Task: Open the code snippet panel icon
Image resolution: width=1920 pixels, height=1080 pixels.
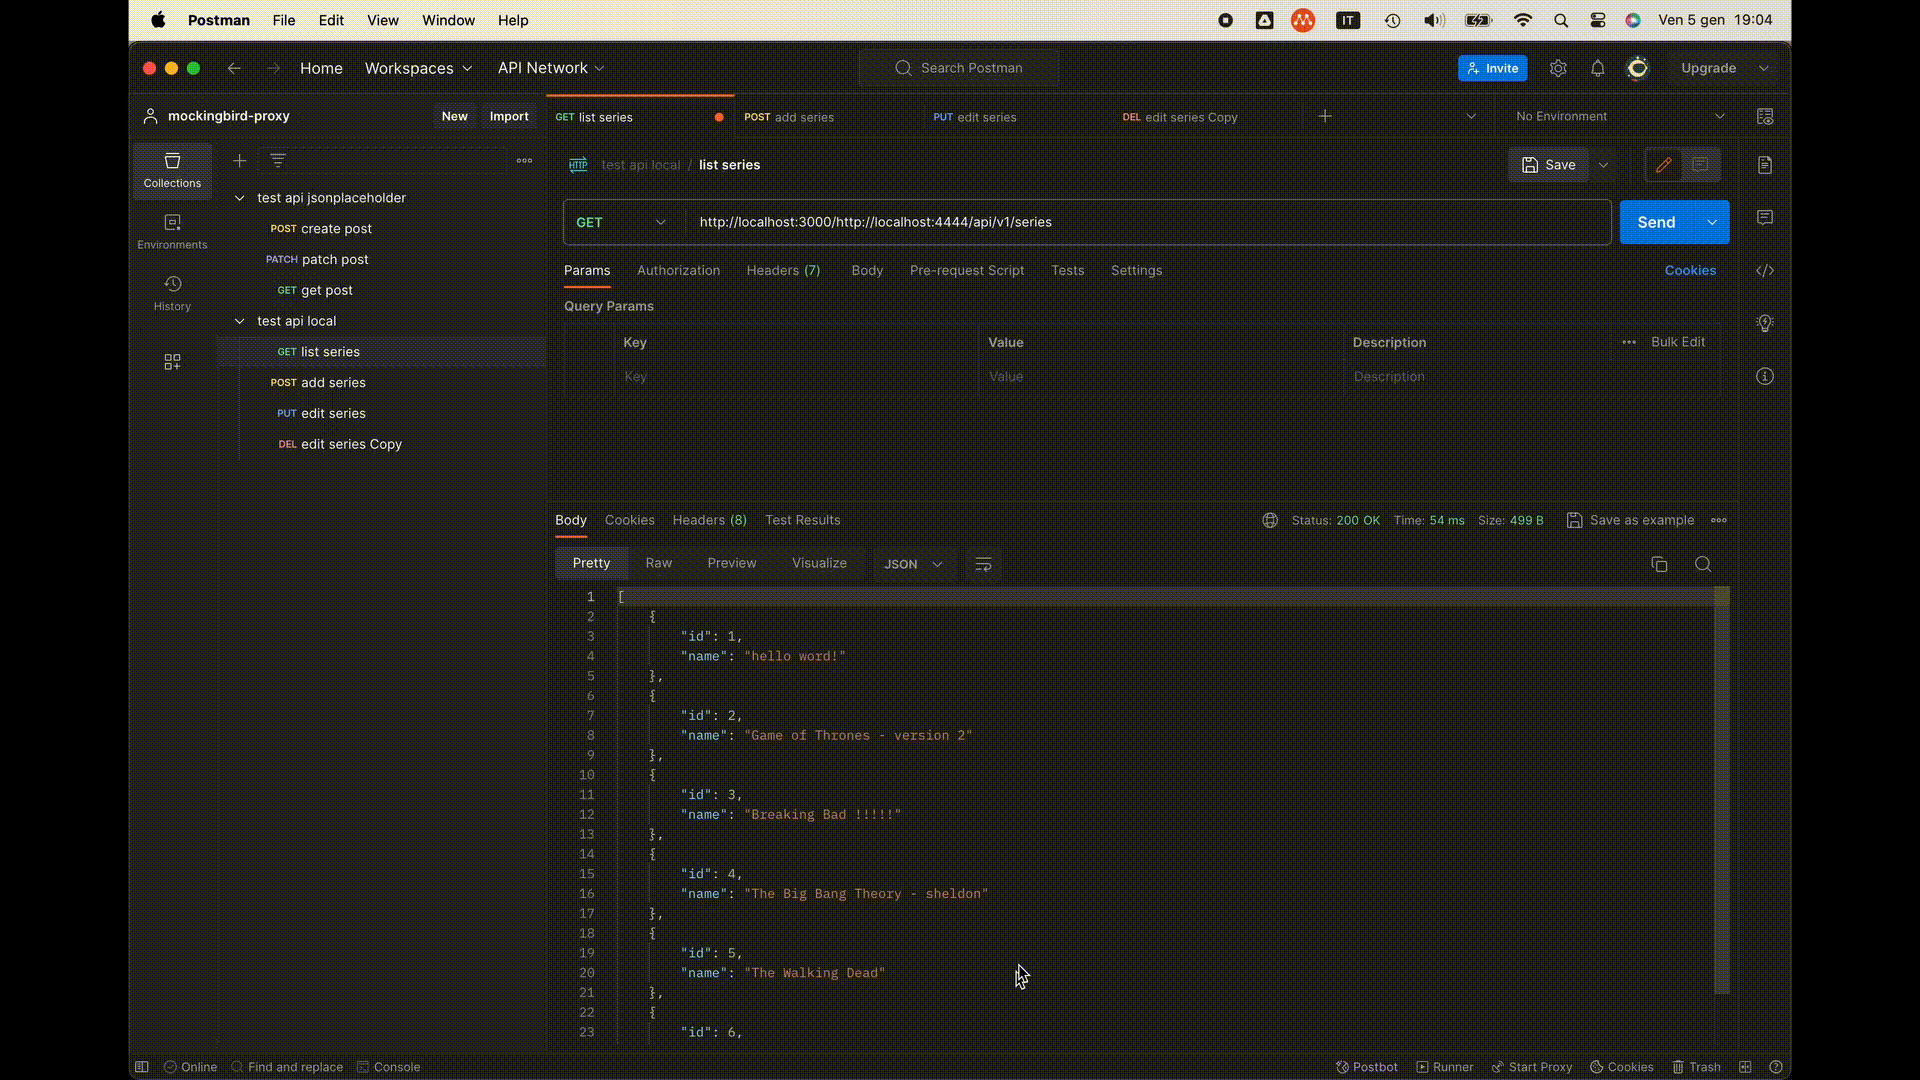Action: (1765, 271)
